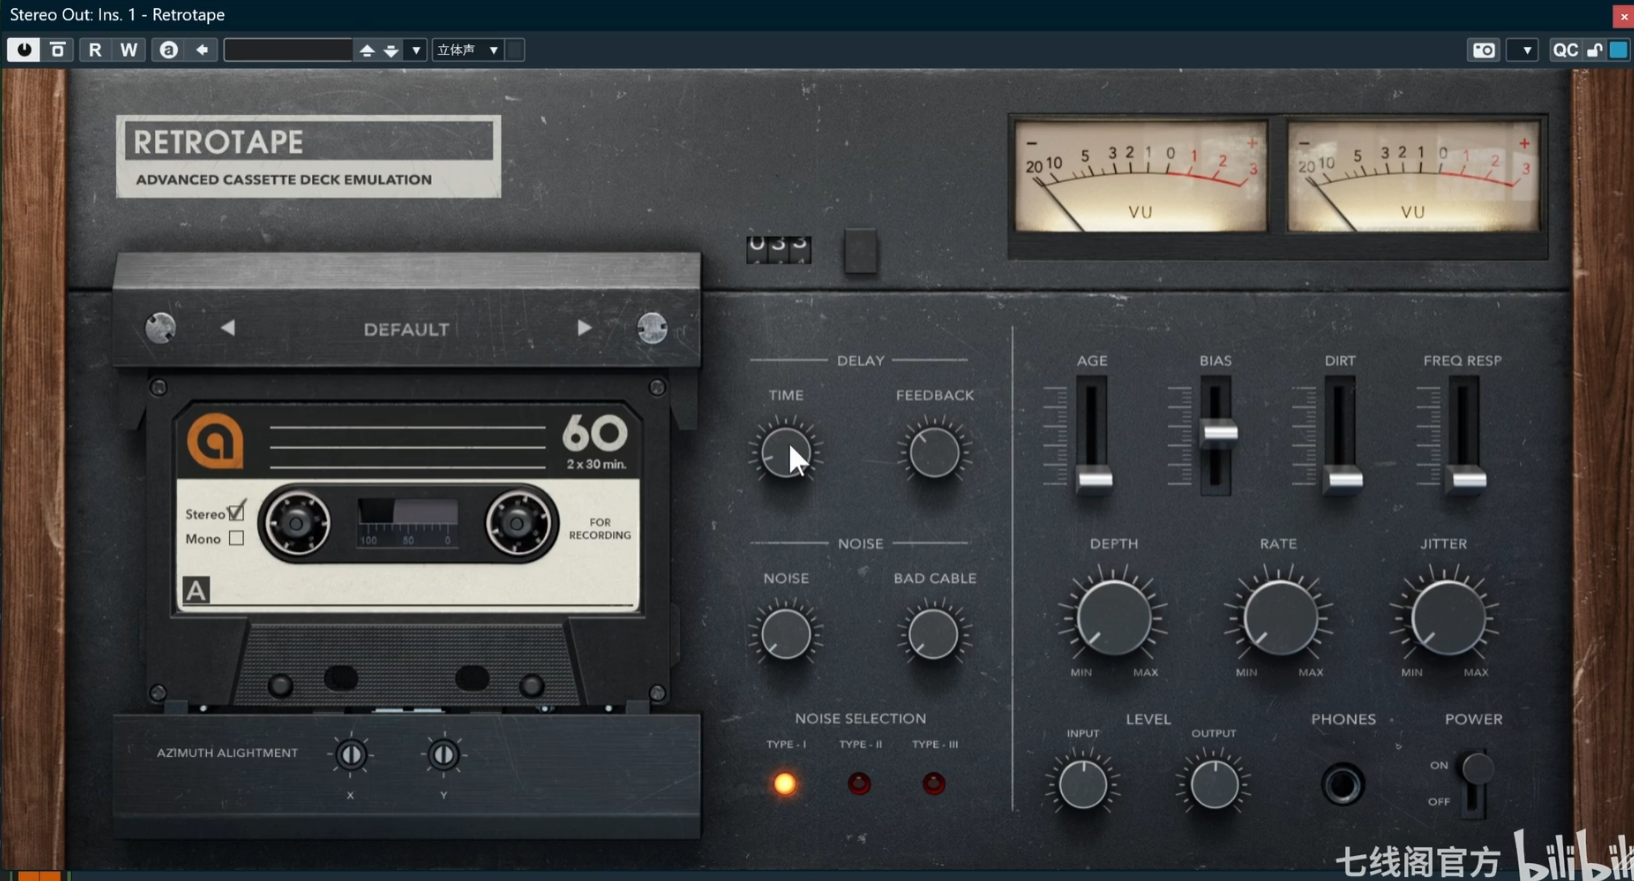The height and width of the screenshot is (881, 1634).
Task: Click the JITTER knob
Action: [1445, 617]
